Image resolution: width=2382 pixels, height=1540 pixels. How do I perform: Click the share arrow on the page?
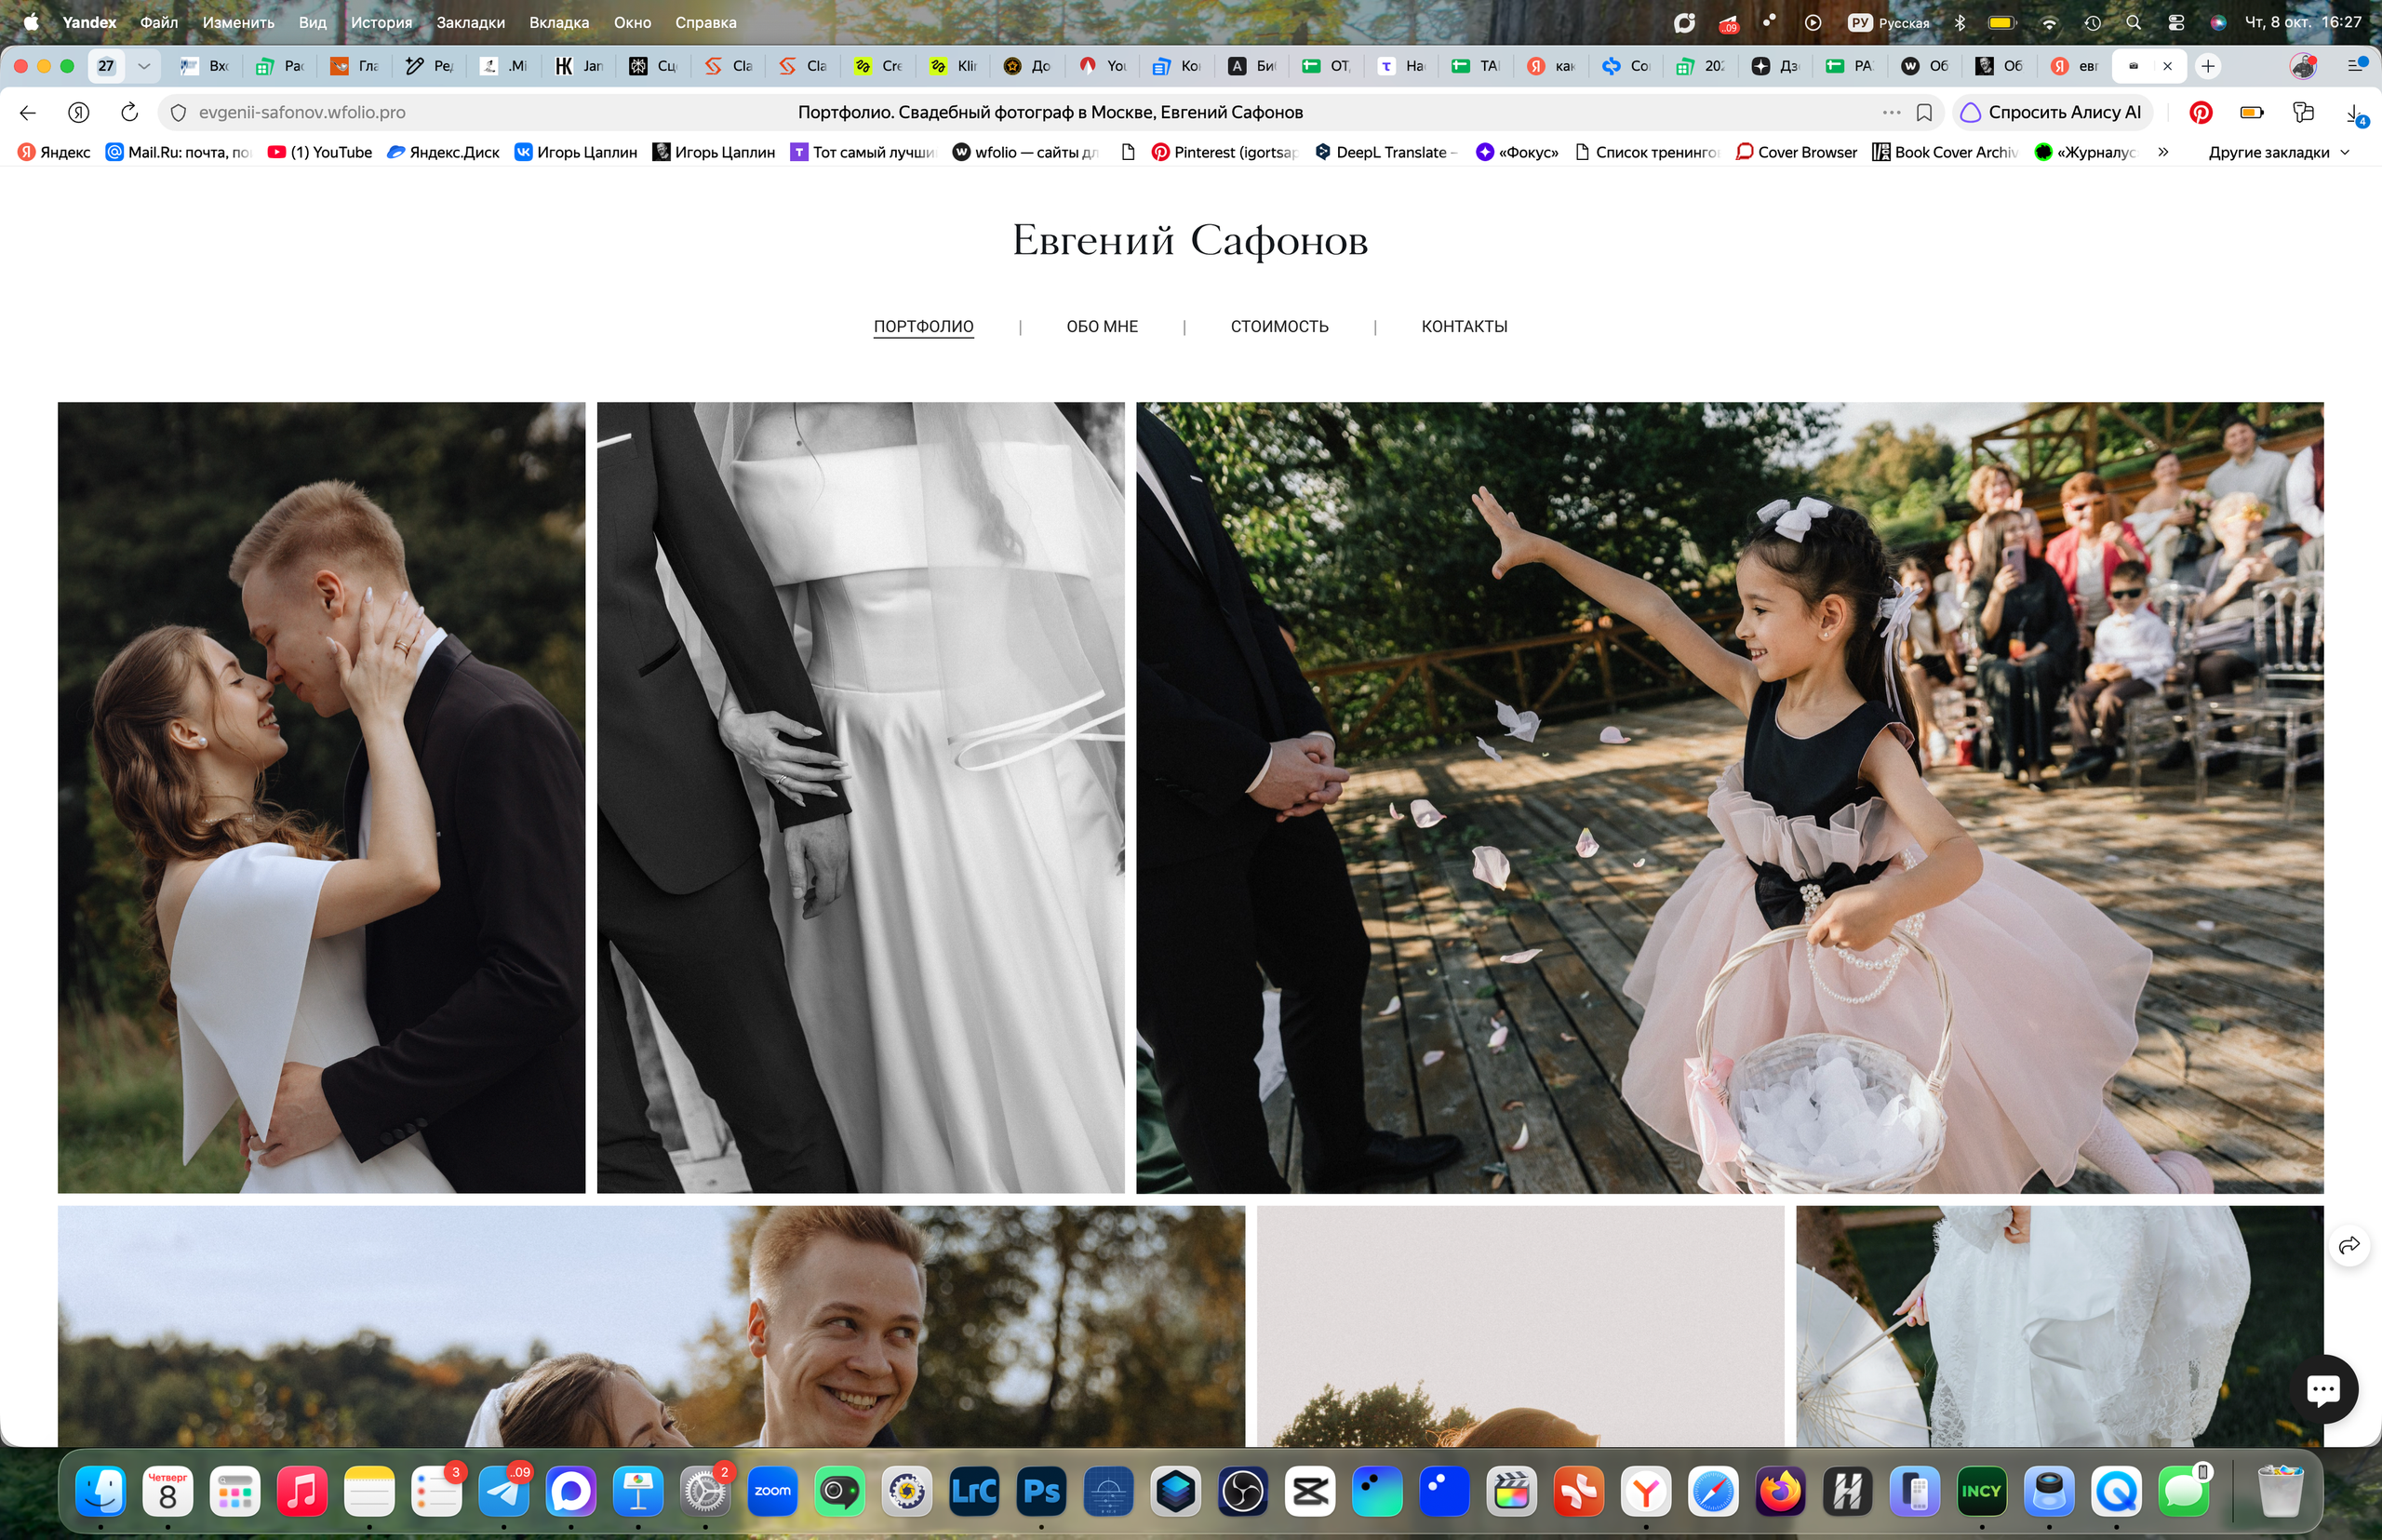coord(2349,1245)
